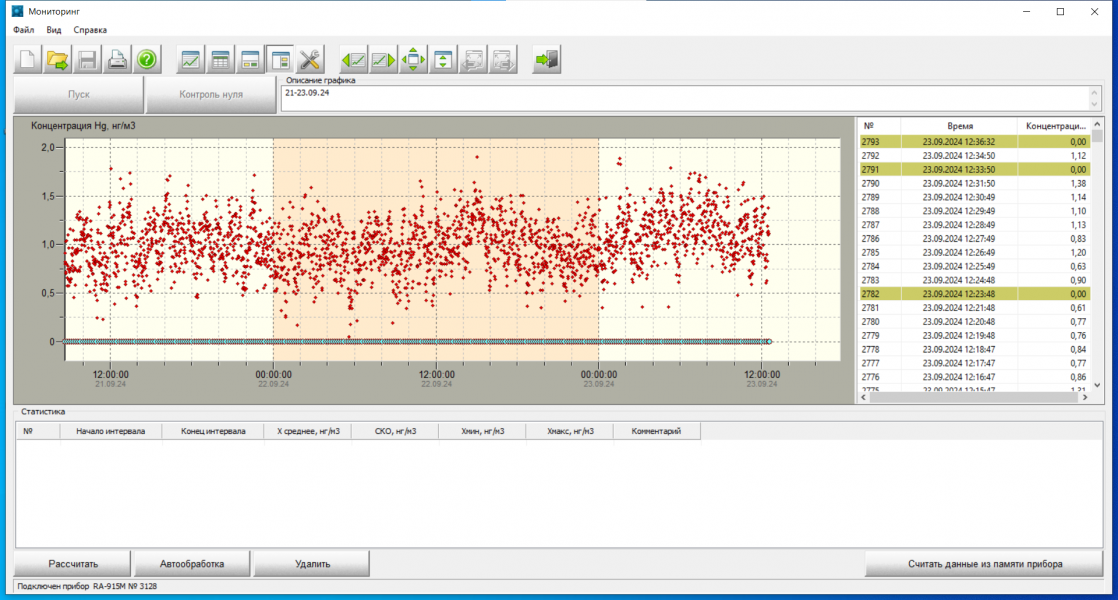Exit using the green arrow door icon
The height and width of the screenshot is (600, 1118).
click(x=546, y=60)
